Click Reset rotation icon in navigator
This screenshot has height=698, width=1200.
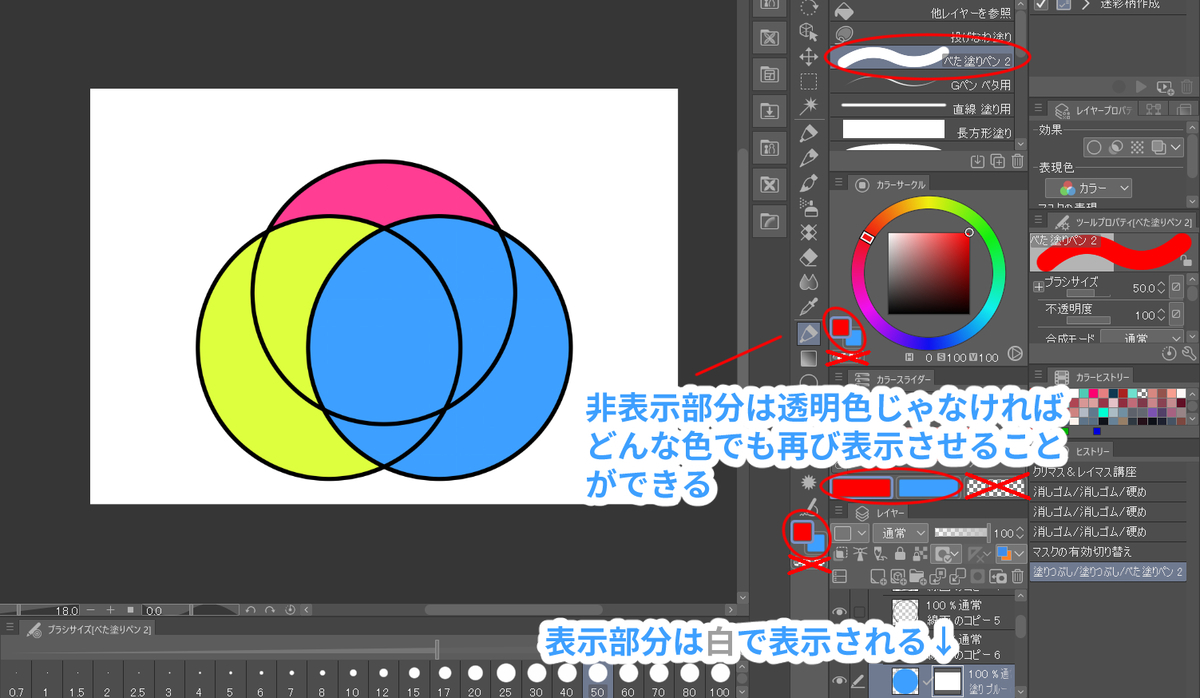click(x=290, y=609)
